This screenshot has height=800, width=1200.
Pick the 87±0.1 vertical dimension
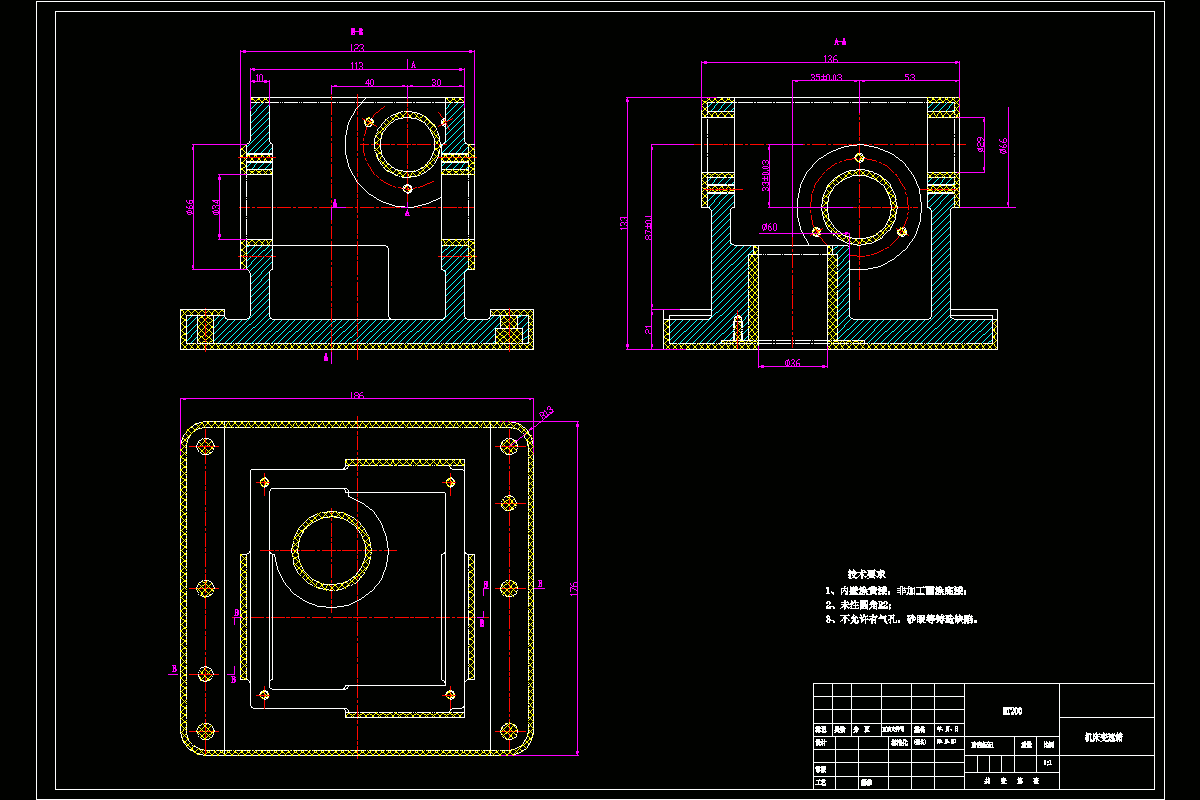pyautogui.click(x=648, y=226)
